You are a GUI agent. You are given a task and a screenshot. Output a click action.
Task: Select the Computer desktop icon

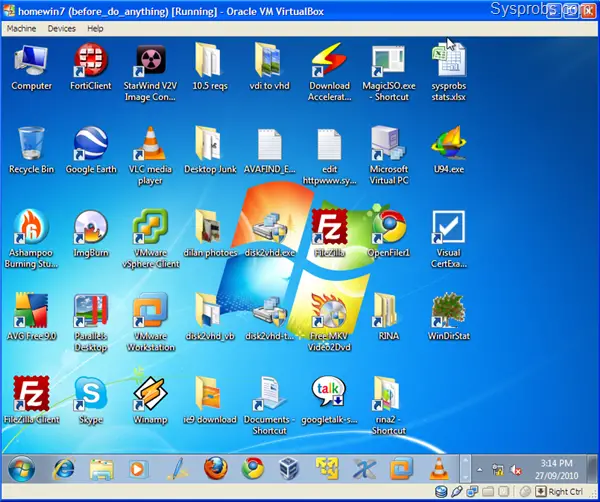tap(31, 67)
